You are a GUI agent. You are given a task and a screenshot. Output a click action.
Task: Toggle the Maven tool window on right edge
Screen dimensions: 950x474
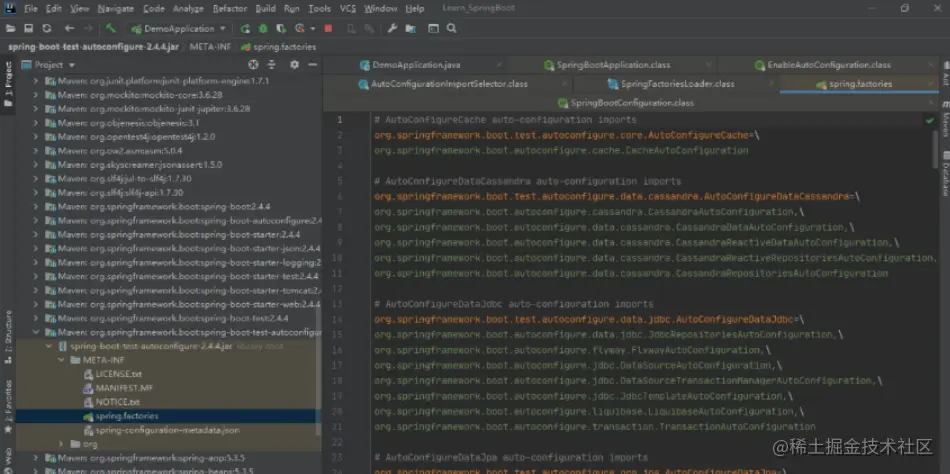945,119
